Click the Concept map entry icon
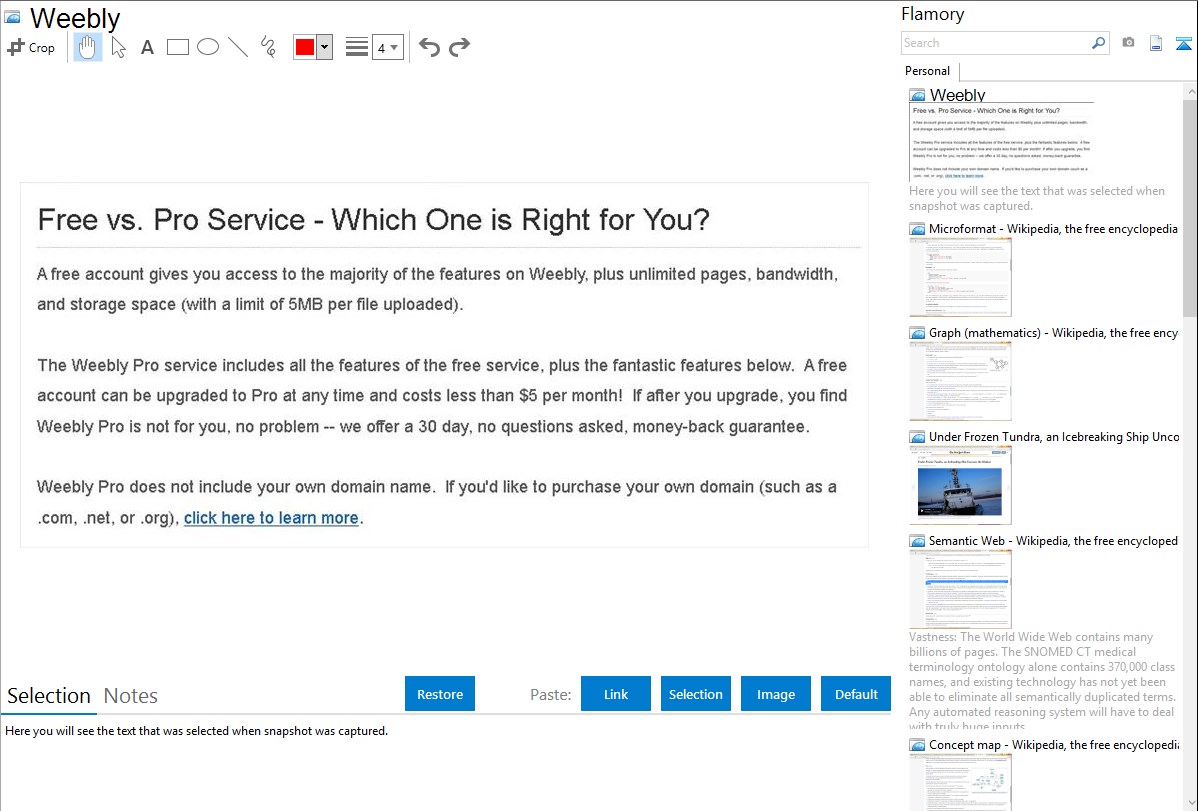Image resolution: width=1198 pixels, height=811 pixels. click(917, 745)
